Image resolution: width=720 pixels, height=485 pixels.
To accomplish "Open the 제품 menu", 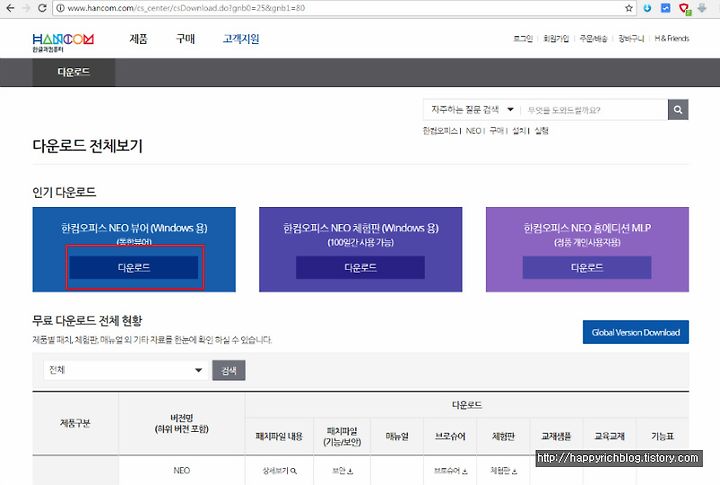I will (x=138, y=39).
